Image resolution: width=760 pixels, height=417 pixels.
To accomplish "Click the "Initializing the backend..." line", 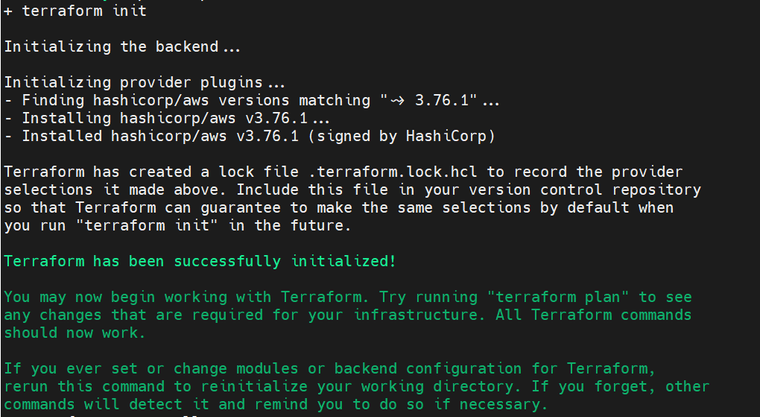I will 122,47.
